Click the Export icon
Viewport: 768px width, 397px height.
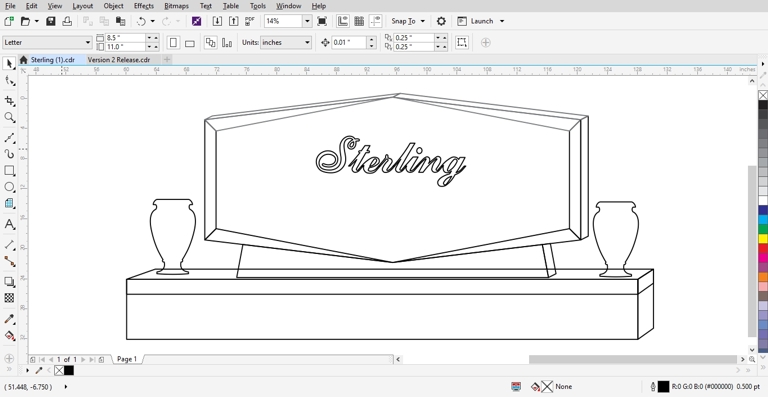(x=234, y=21)
